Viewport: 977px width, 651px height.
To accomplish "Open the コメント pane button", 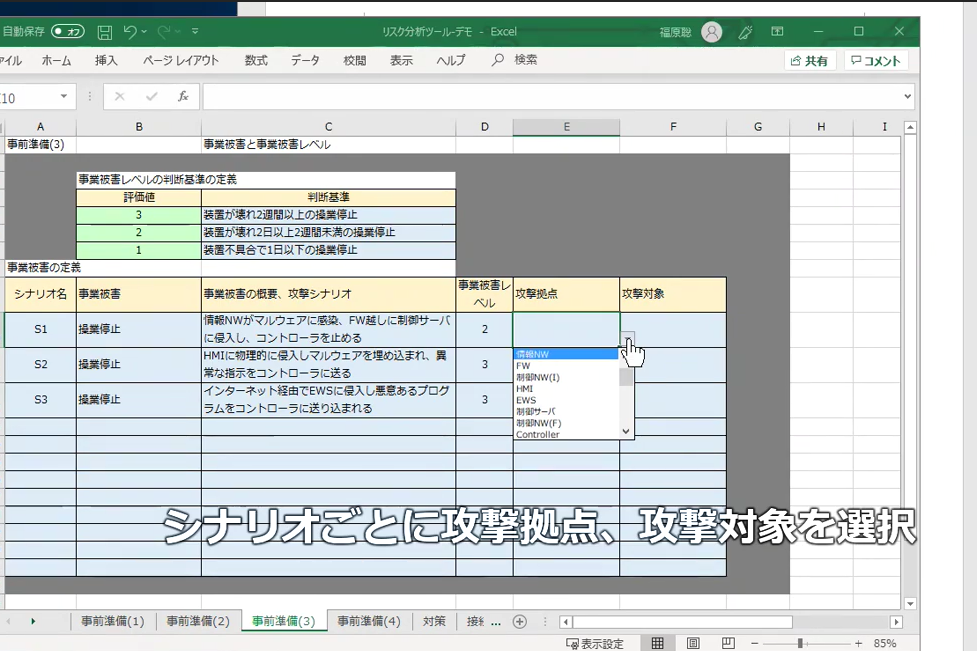I will click(x=876, y=60).
